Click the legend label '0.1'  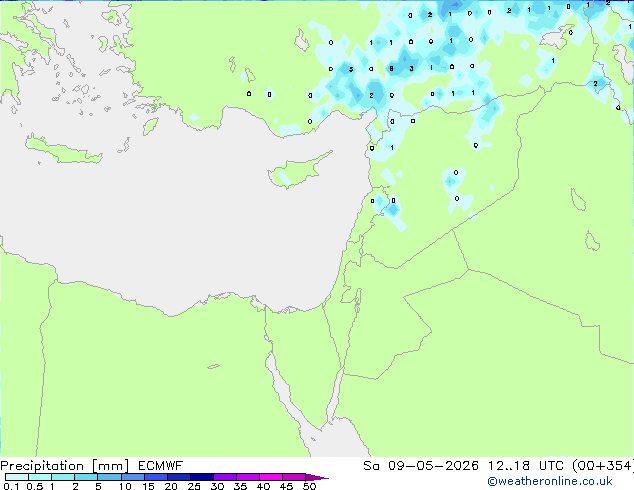(11, 486)
